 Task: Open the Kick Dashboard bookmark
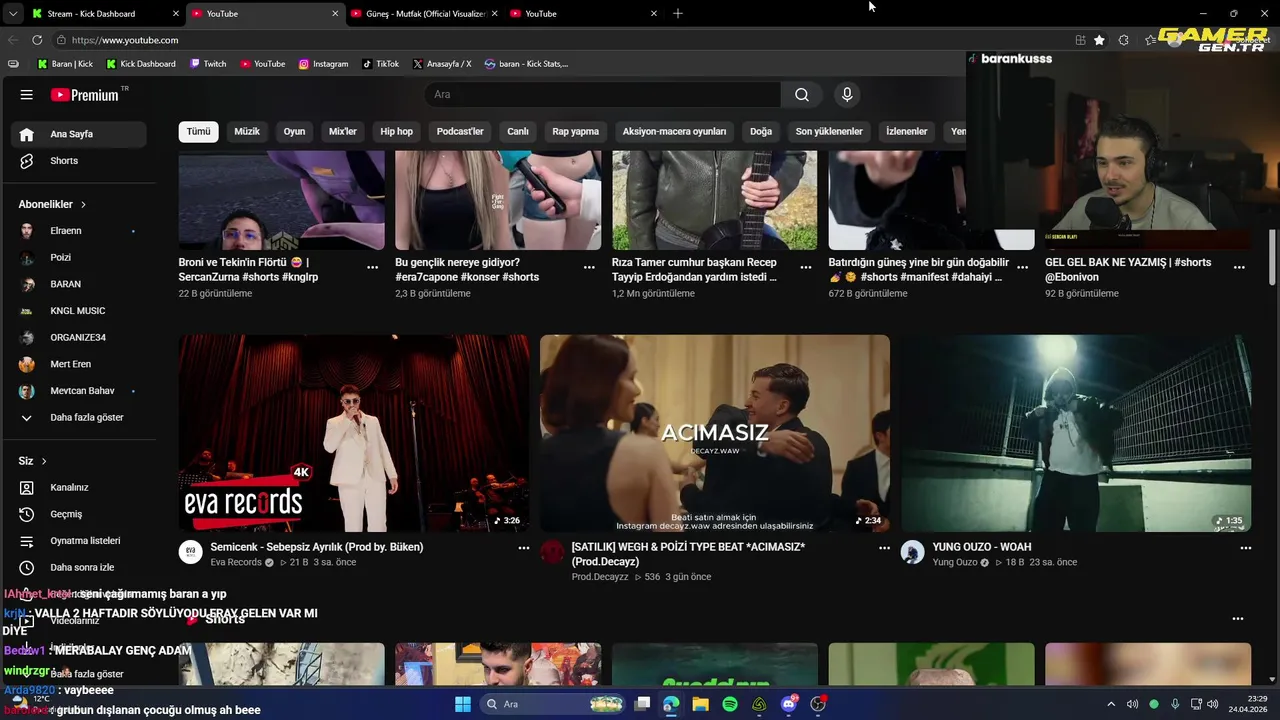coord(141,64)
